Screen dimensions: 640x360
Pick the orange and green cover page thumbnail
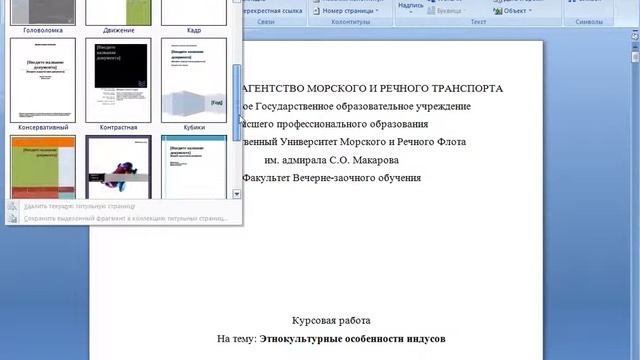tap(43, 167)
